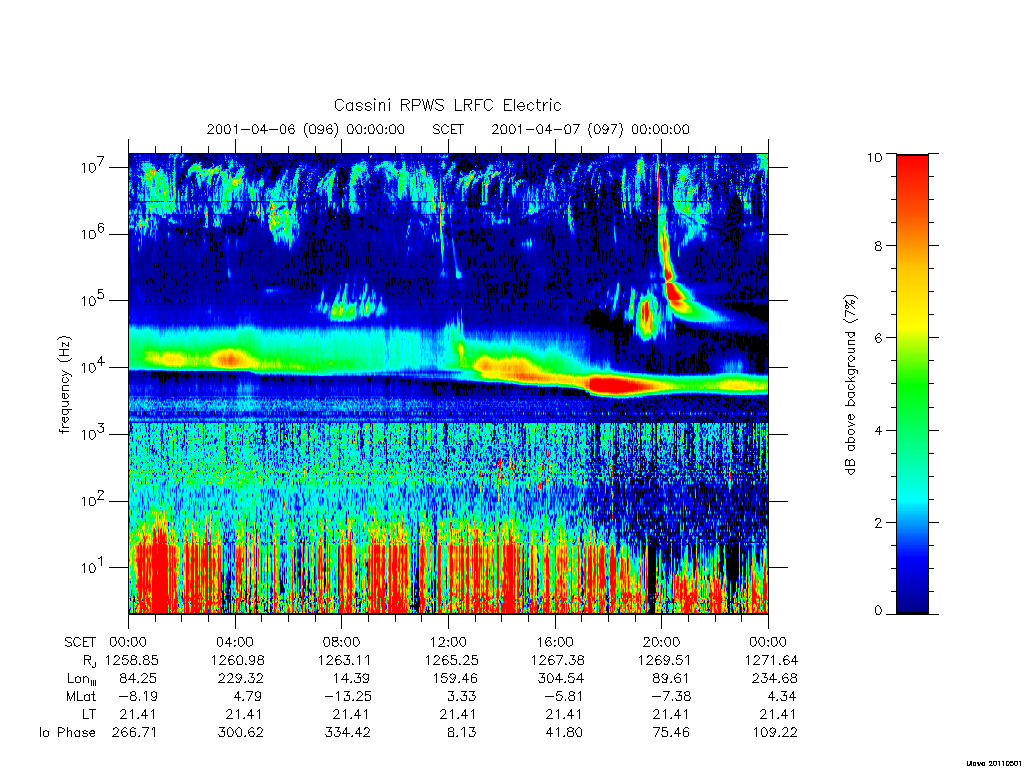Click the SCET time label 16:00
1024x768 pixels.
(x=555, y=642)
